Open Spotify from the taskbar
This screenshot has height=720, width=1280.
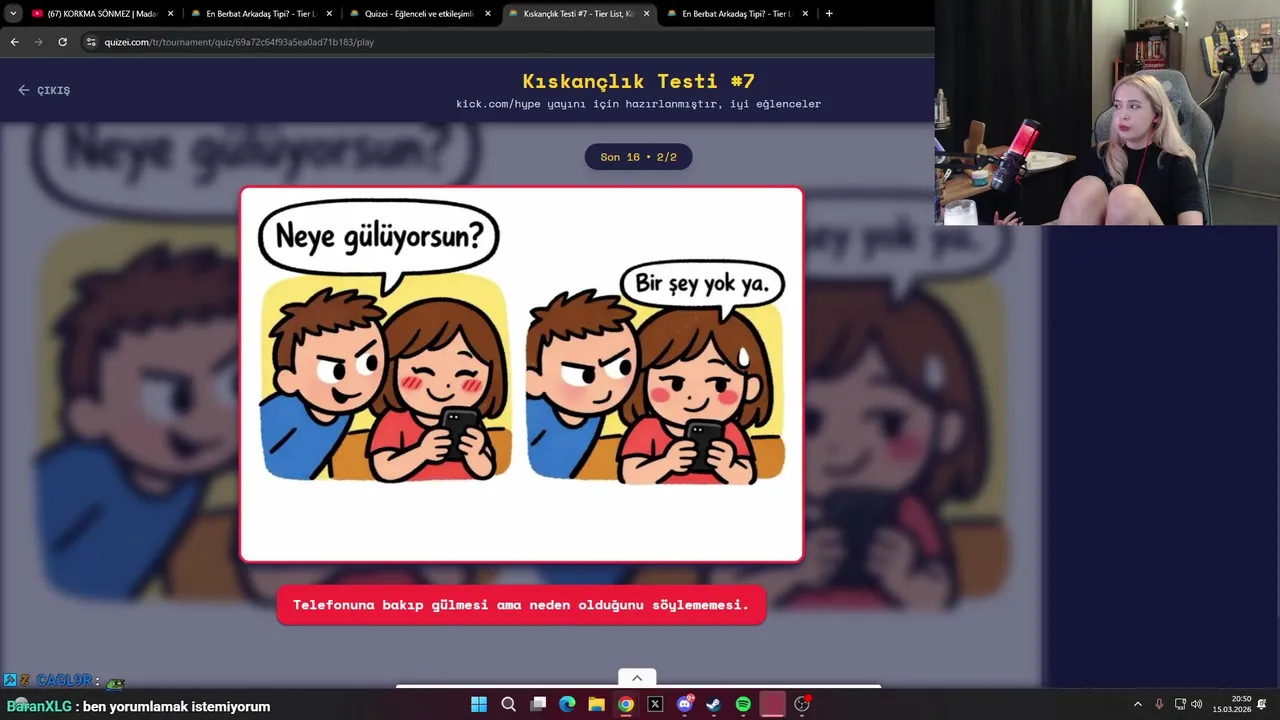(743, 704)
